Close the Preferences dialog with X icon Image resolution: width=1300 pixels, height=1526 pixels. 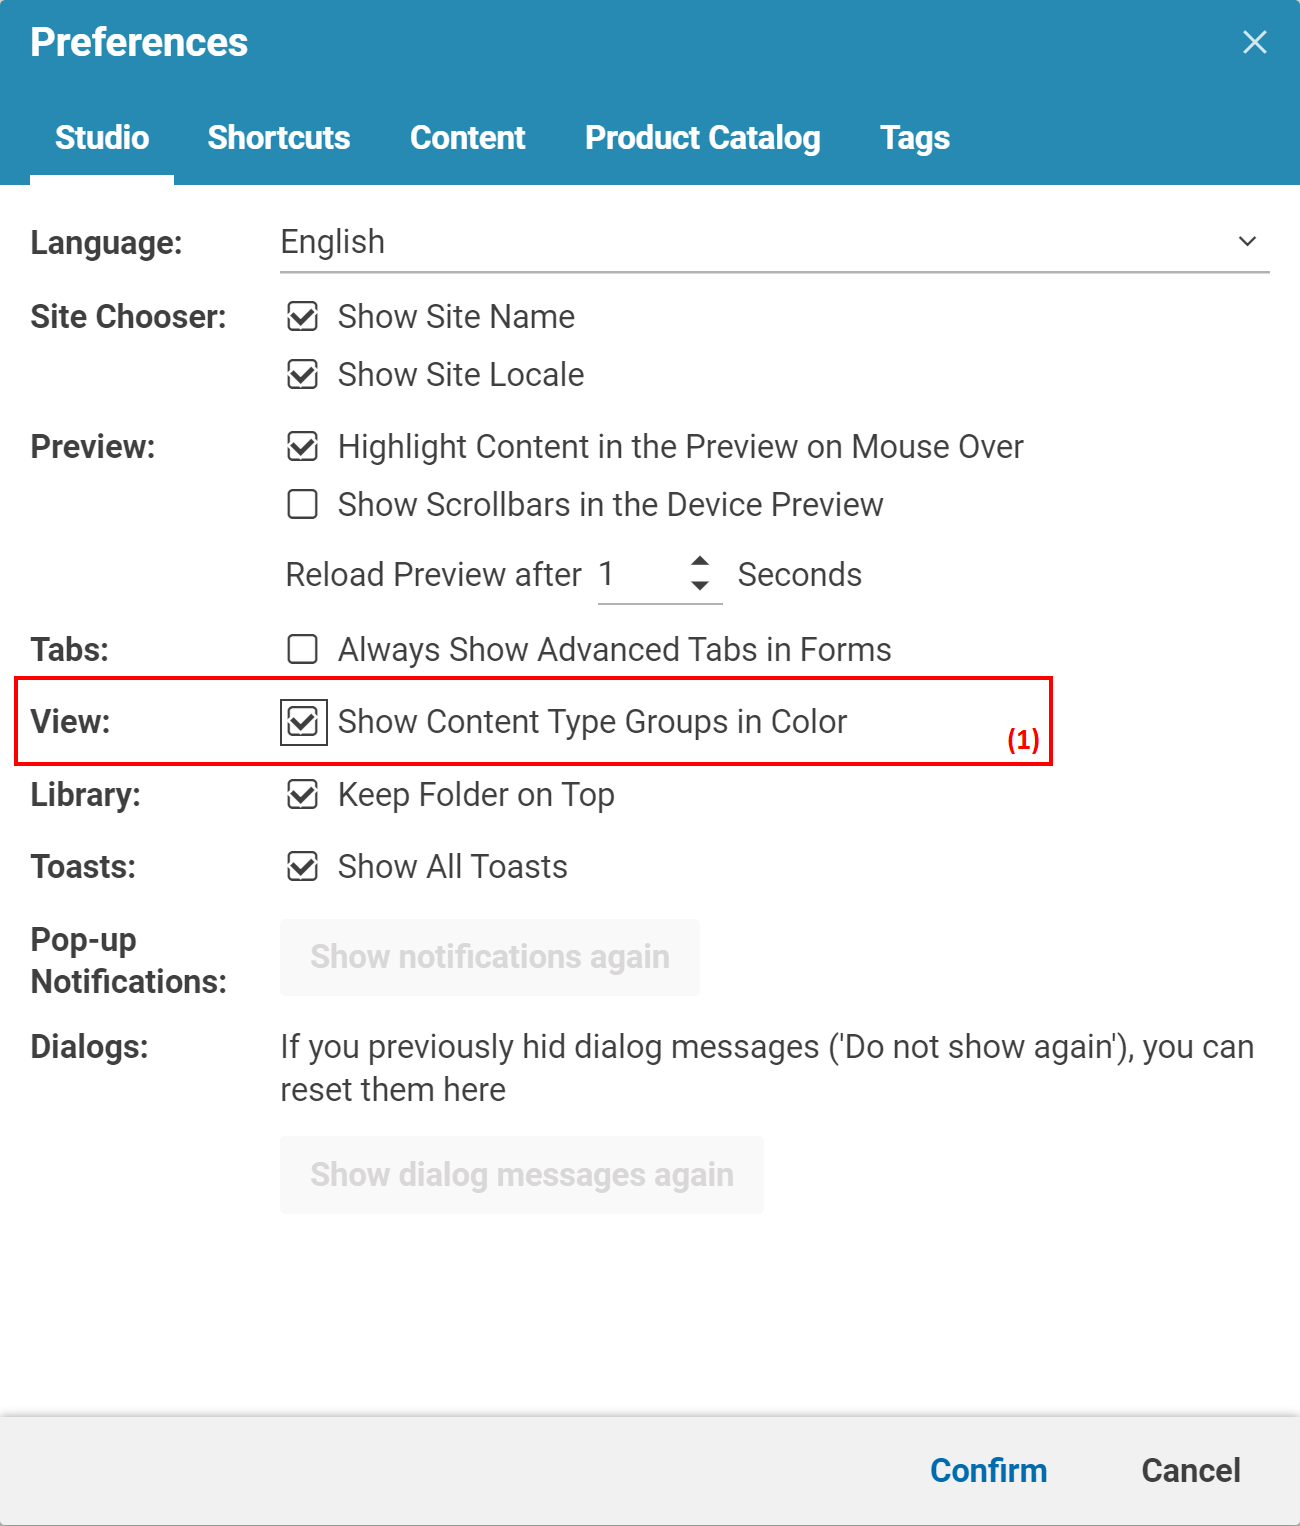coord(1254,42)
